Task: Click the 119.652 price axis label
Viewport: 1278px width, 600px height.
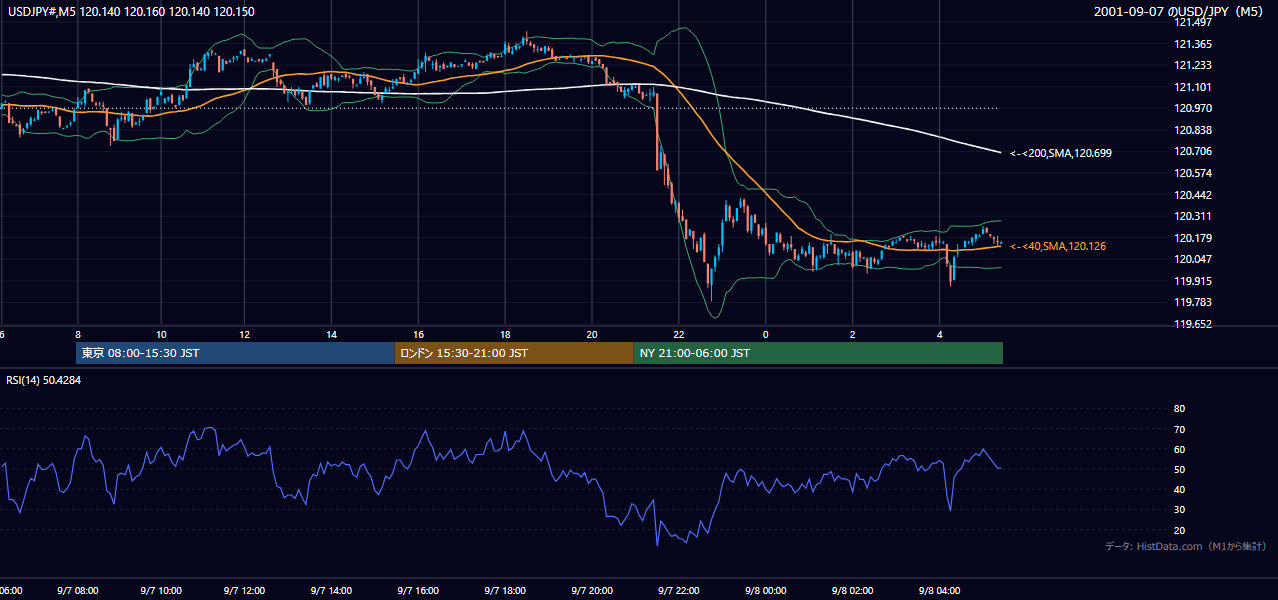Action: 1191,324
